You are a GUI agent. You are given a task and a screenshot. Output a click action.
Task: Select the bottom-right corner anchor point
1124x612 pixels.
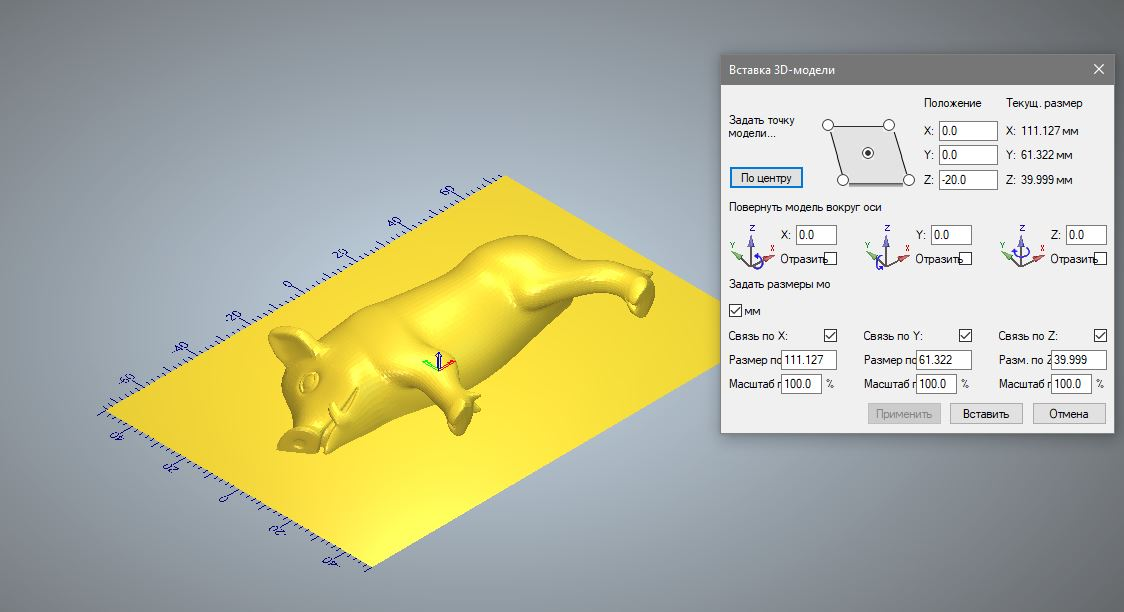[908, 180]
